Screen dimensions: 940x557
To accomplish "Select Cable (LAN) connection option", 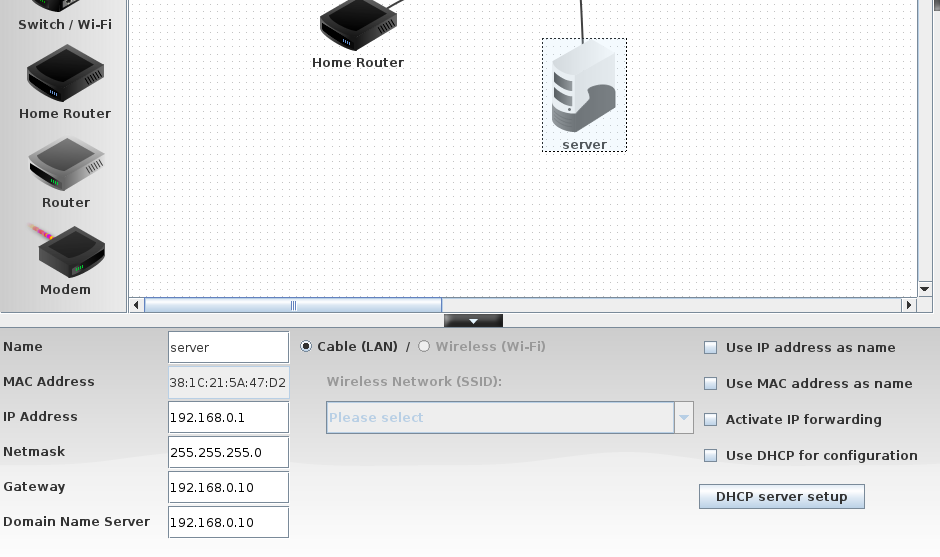I will [306, 347].
